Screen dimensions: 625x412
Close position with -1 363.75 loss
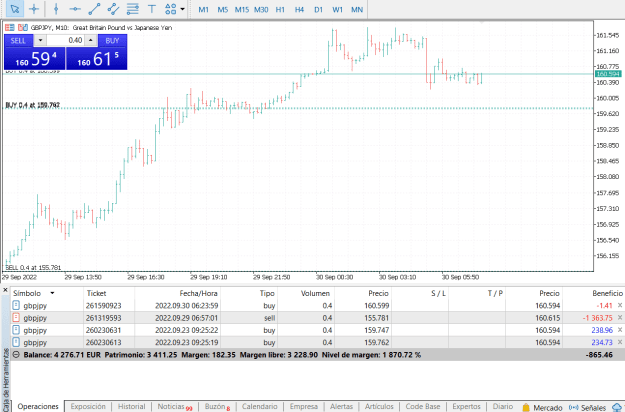(x=620, y=318)
